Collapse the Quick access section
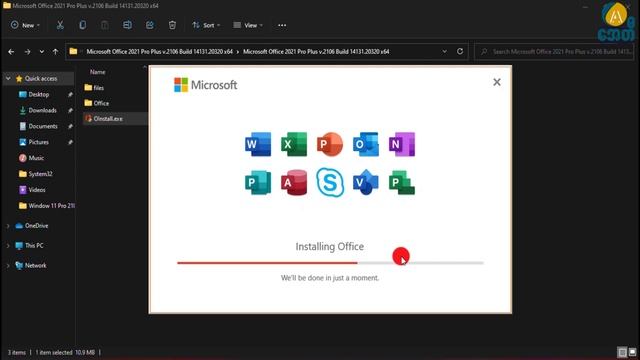 click(8, 78)
